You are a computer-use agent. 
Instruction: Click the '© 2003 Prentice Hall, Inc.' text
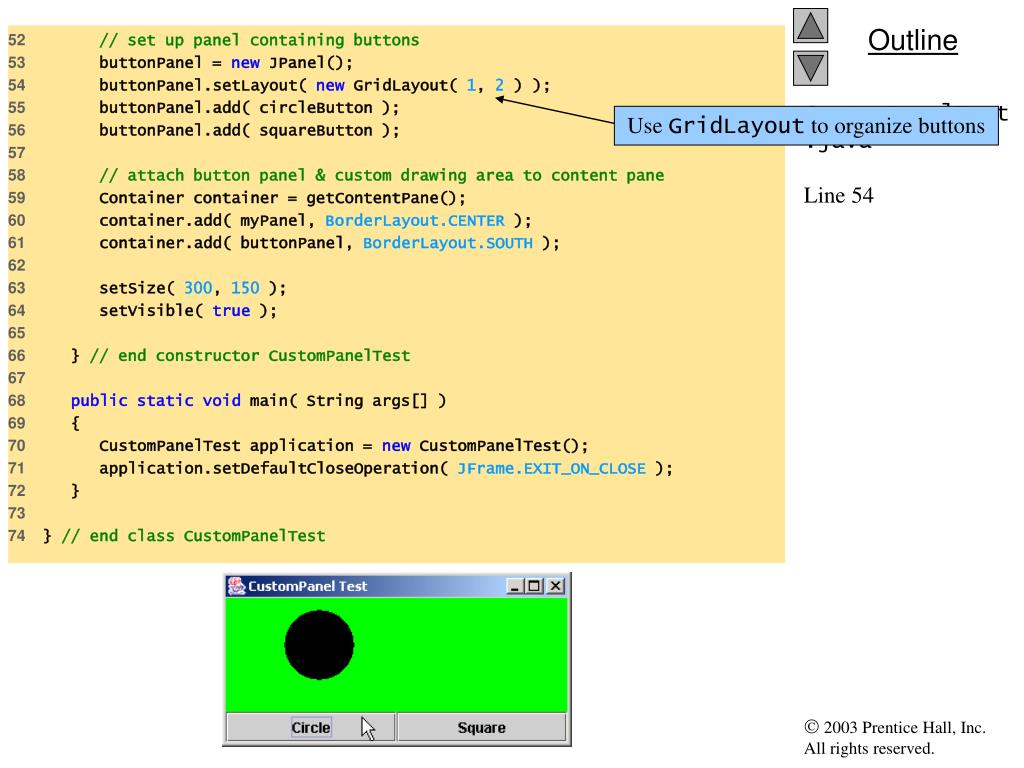tap(895, 728)
